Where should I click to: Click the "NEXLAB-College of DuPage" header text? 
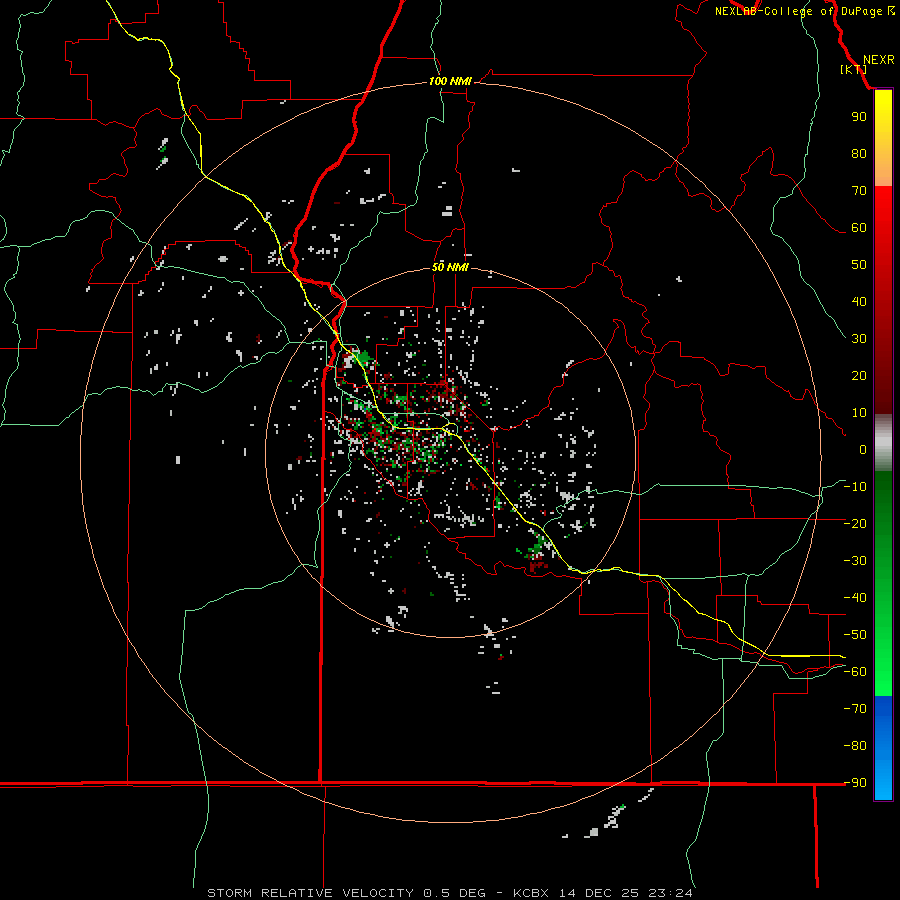(x=798, y=11)
